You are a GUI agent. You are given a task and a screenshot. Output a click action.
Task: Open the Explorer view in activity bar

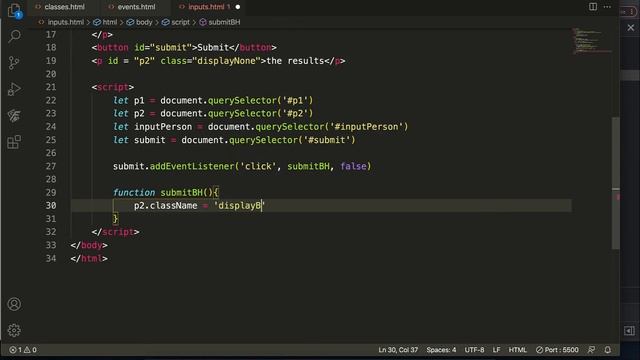14,10
